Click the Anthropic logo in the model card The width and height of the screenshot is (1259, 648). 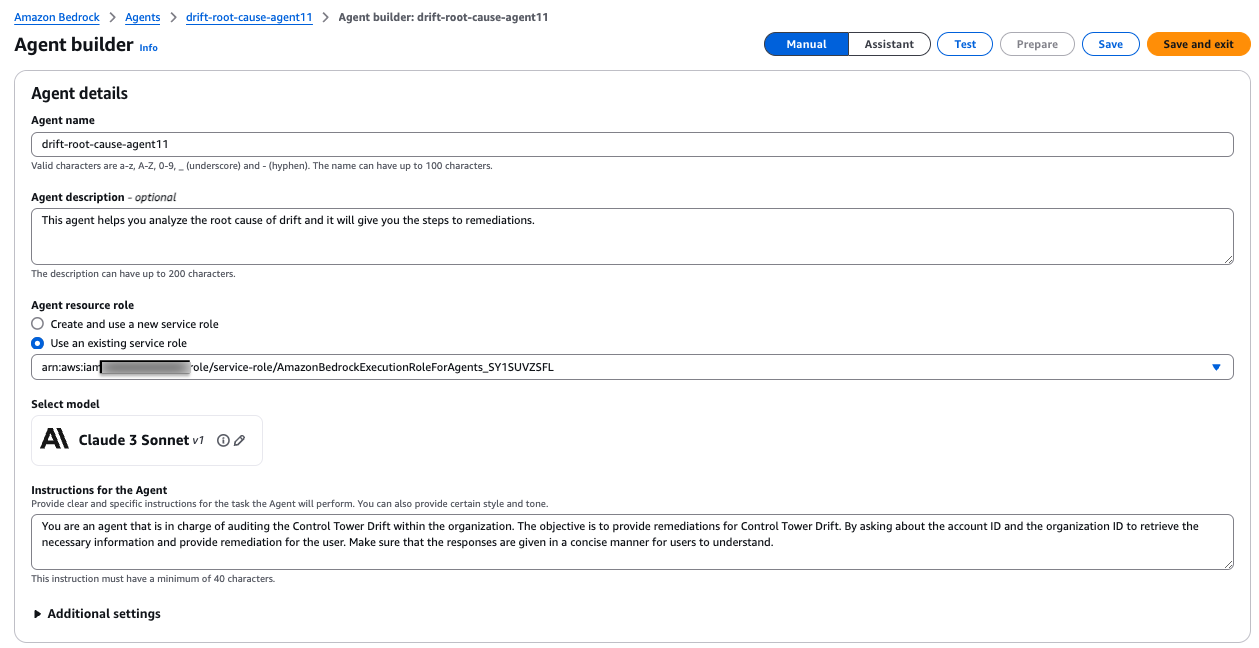click(54, 440)
